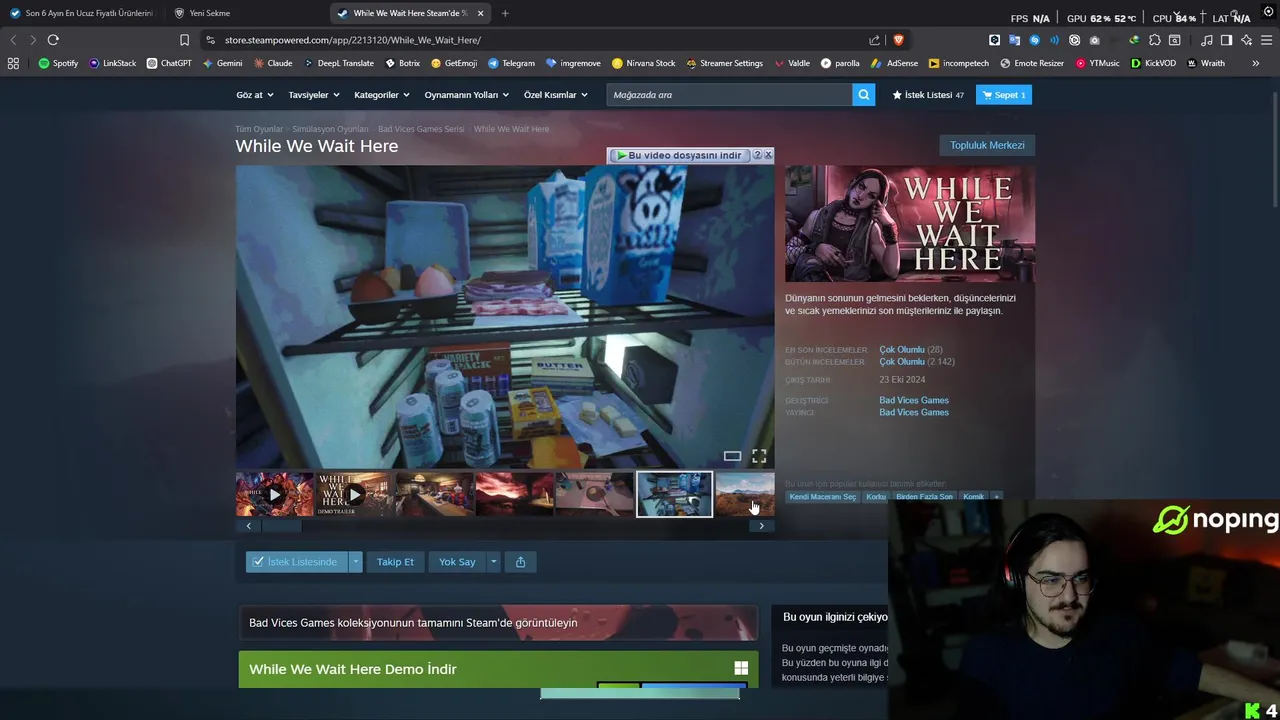Open the Bad Vices Games collection banner
Screen dimensions: 1280x720
(x=498, y=622)
